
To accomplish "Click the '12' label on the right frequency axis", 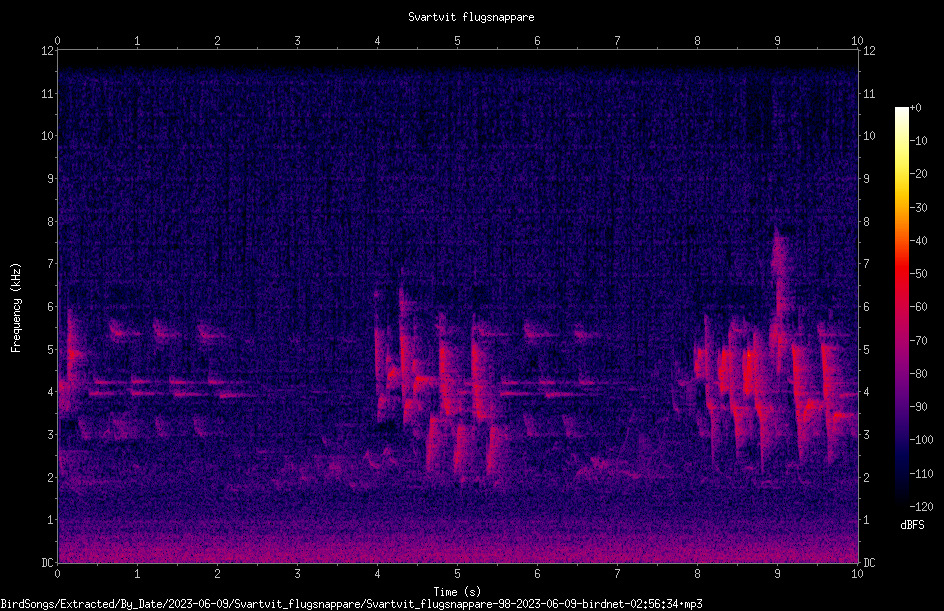I will coord(869,51).
